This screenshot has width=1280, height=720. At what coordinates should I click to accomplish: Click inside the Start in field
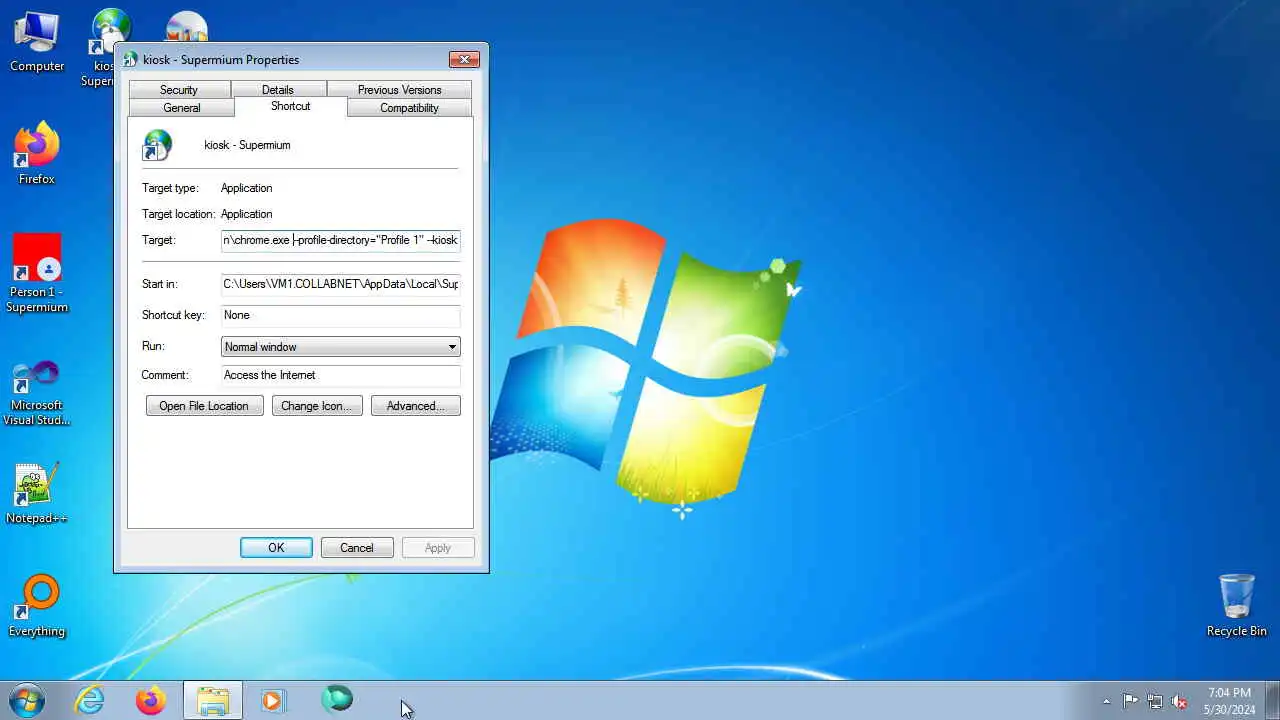pos(341,284)
